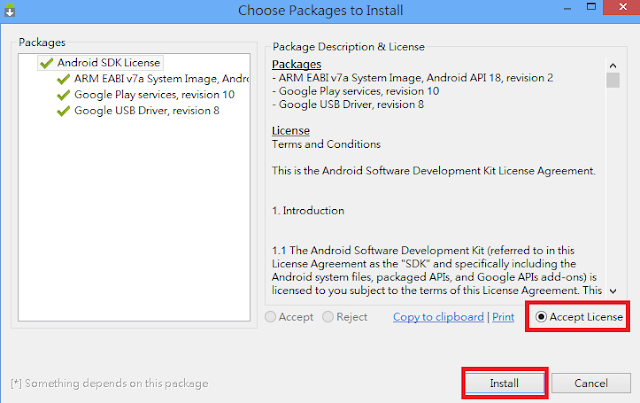Image resolution: width=640 pixels, height=403 pixels.
Task: Click green checkmark beside ARM EABI v7a System Image
Action: pos(63,79)
